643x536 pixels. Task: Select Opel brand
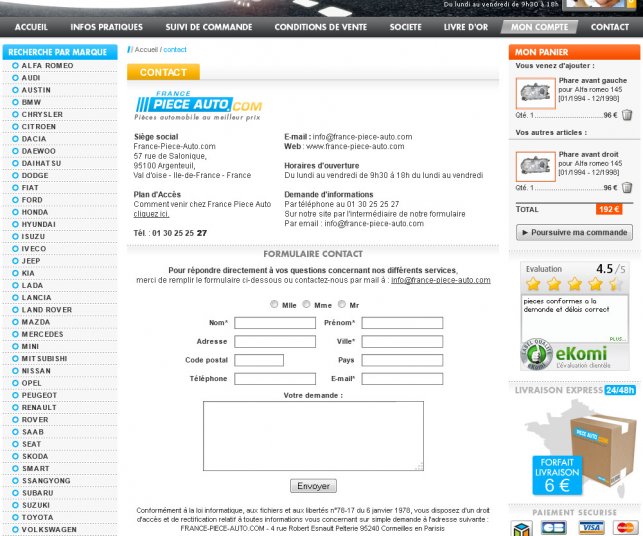pos(31,383)
